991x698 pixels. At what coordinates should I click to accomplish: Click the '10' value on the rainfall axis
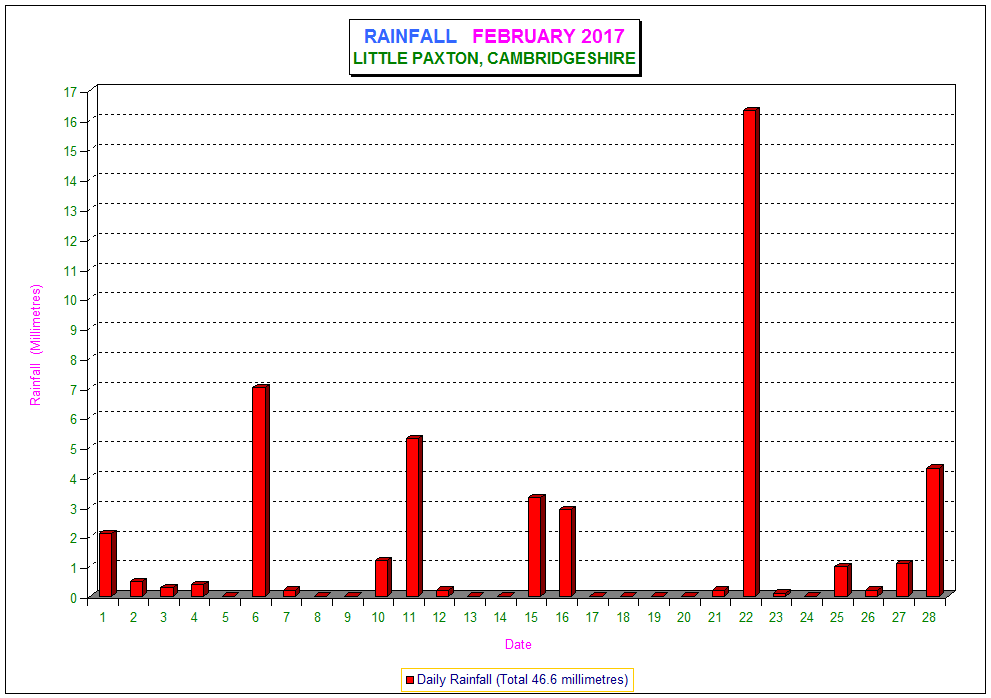[x=70, y=300]
